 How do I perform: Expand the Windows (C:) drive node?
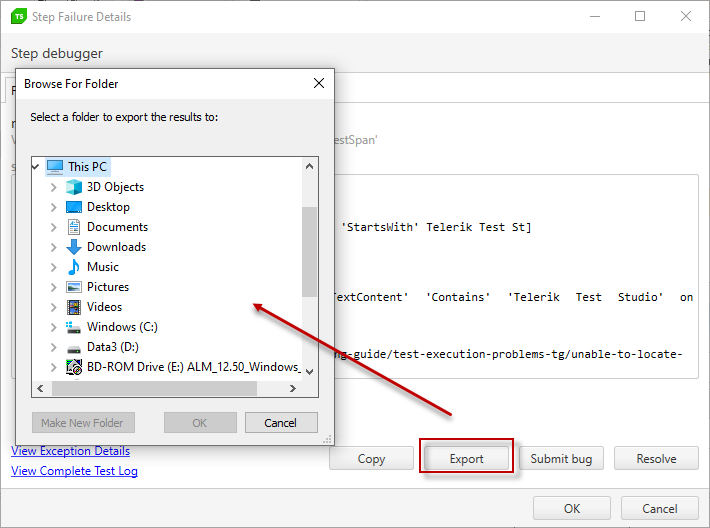pyautogui.click(x=53, y=327)
